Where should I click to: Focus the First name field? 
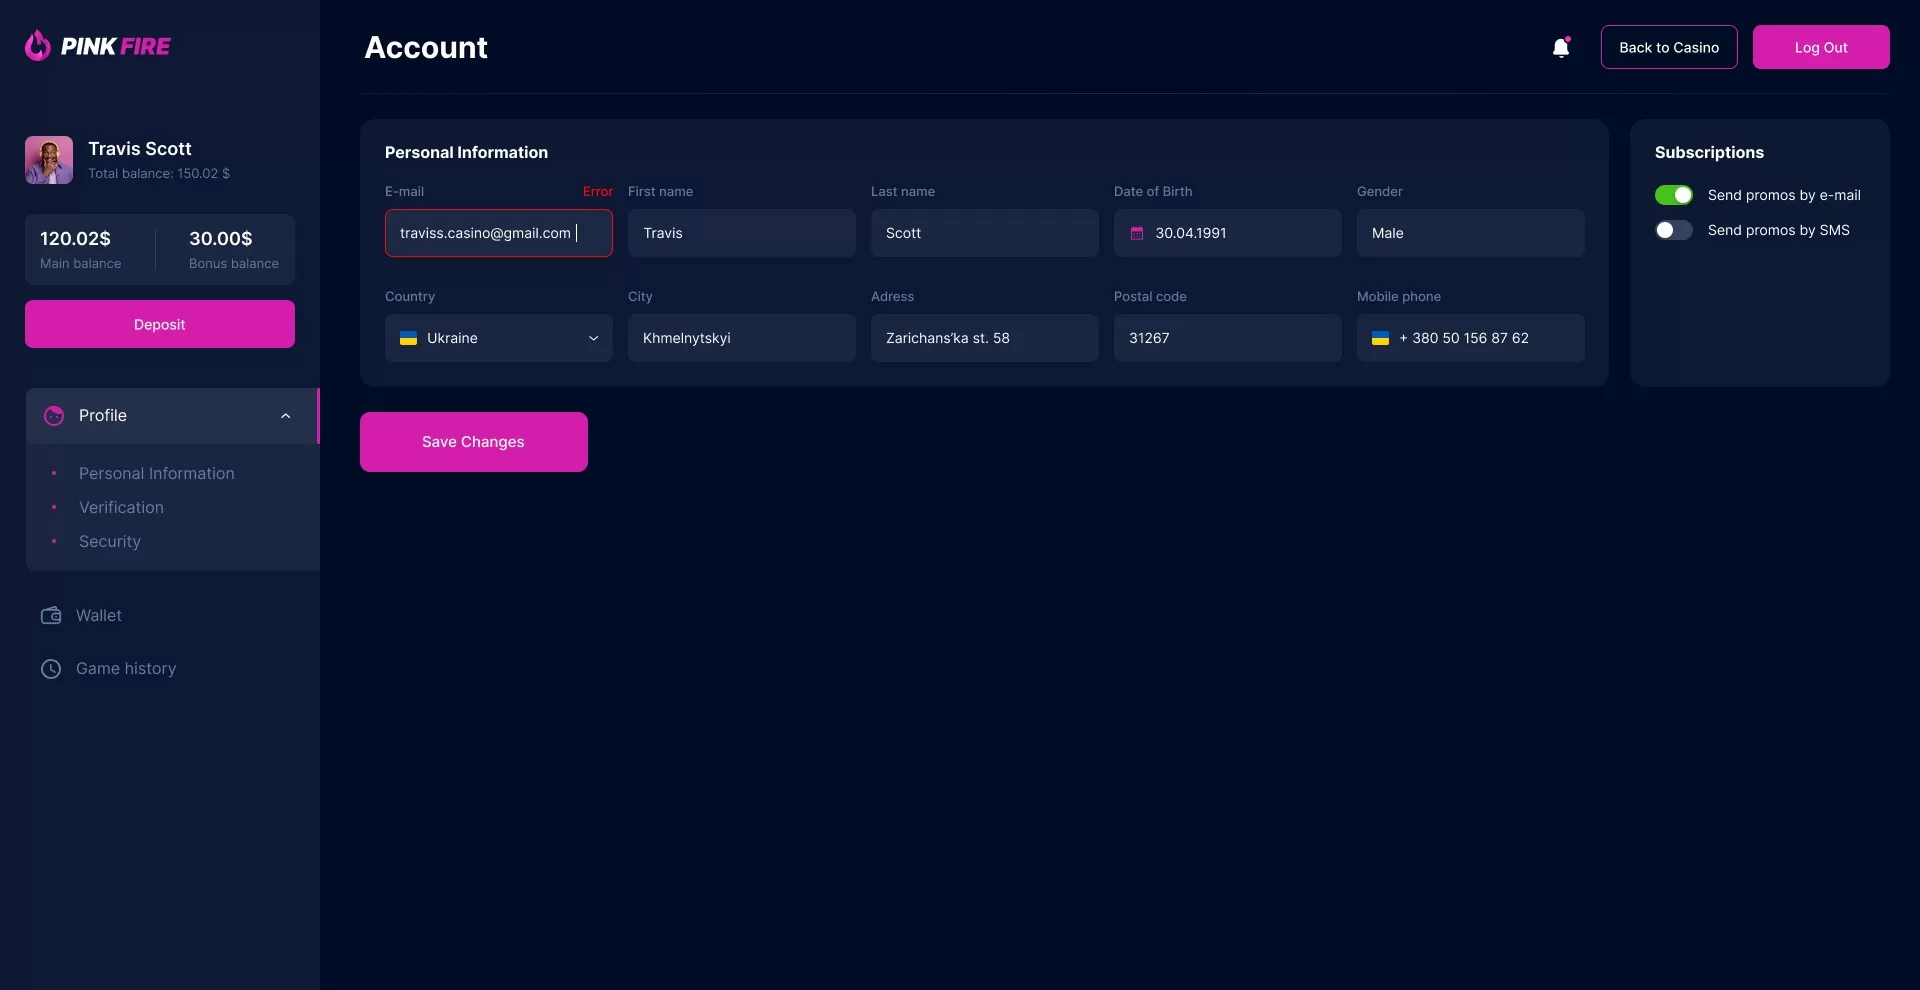(x=742, y=233)
